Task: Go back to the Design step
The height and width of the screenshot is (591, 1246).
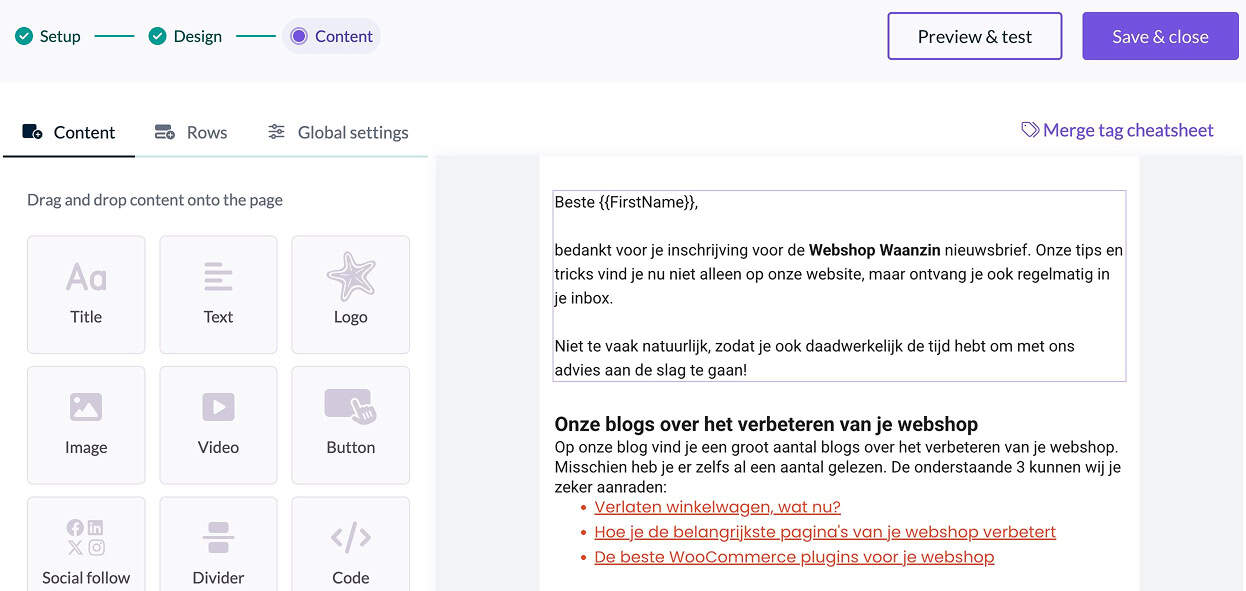Action: click(185, 35)
